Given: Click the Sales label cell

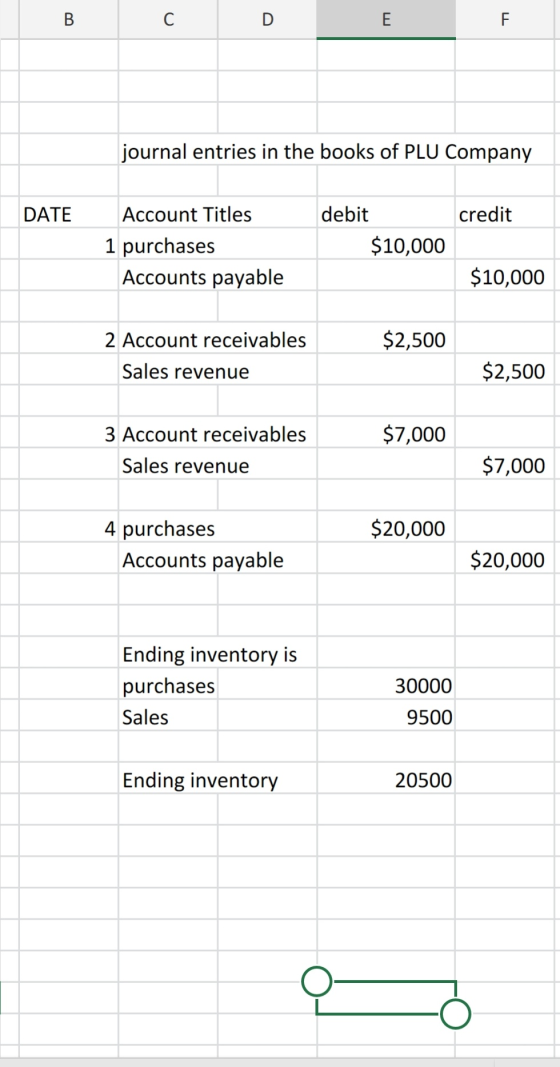Looking at the screenshot, I should point(167,717).
